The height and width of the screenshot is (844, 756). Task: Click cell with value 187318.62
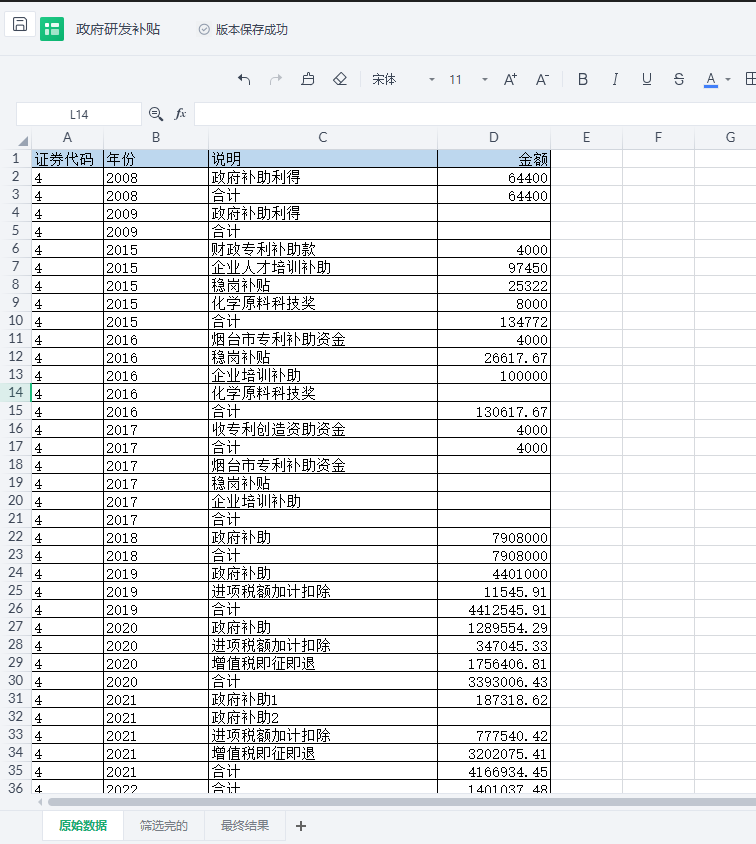point(494,699)
